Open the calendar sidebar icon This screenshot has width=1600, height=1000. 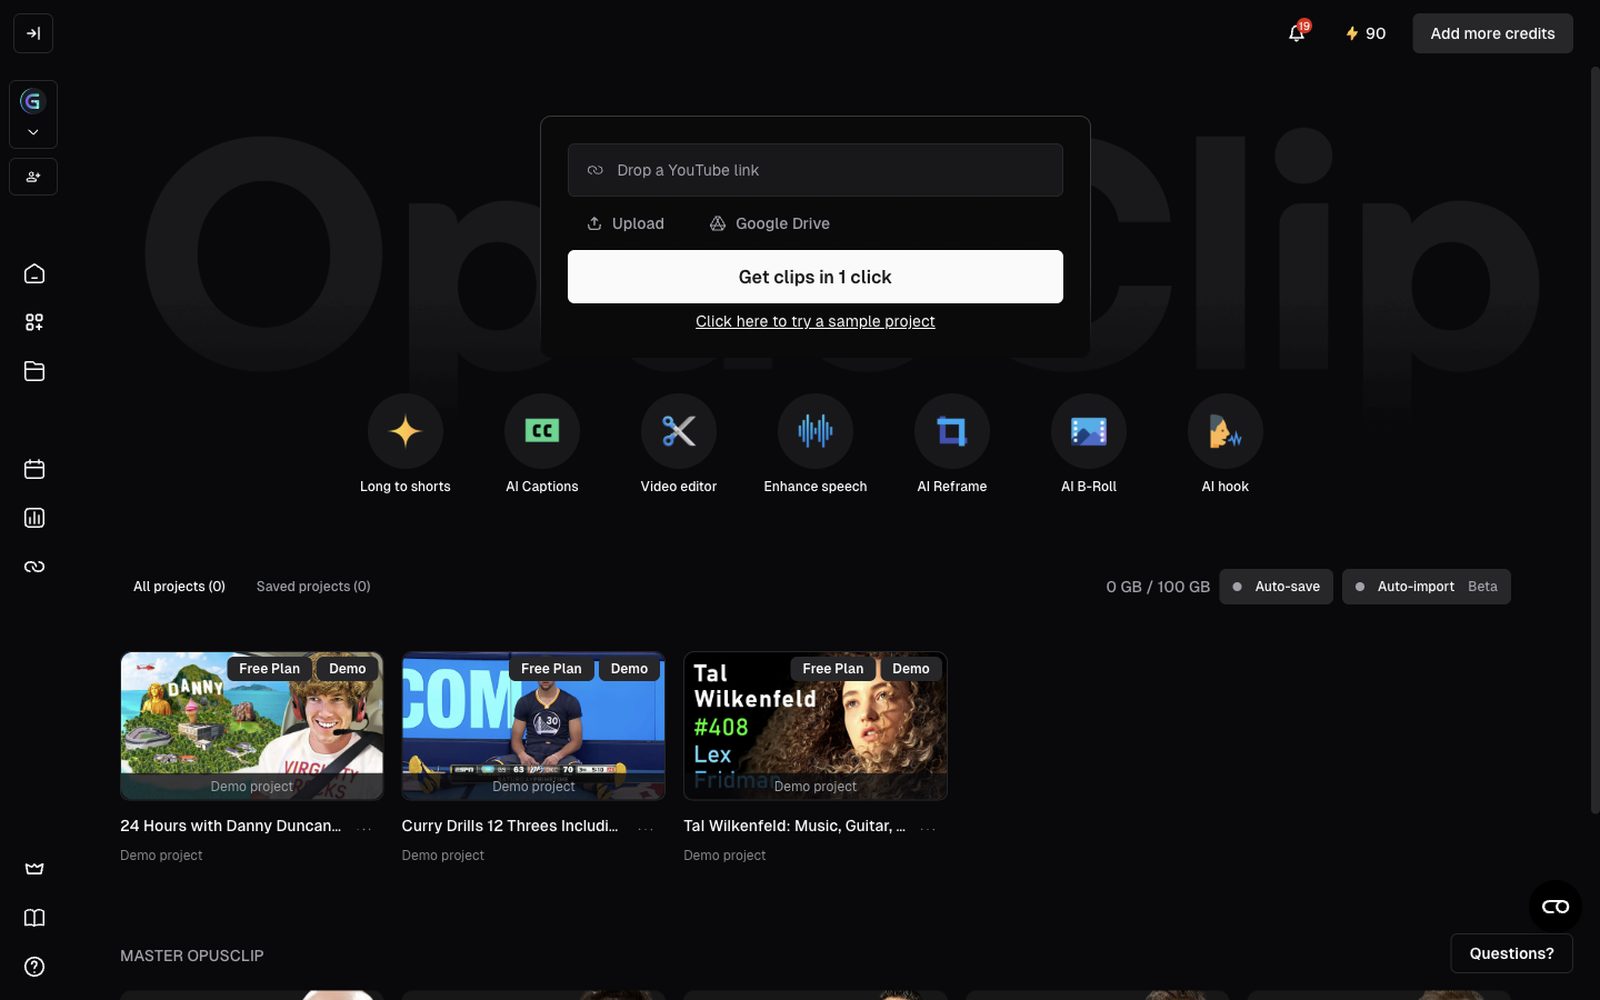pyautogui.click(x=34, y=469)
